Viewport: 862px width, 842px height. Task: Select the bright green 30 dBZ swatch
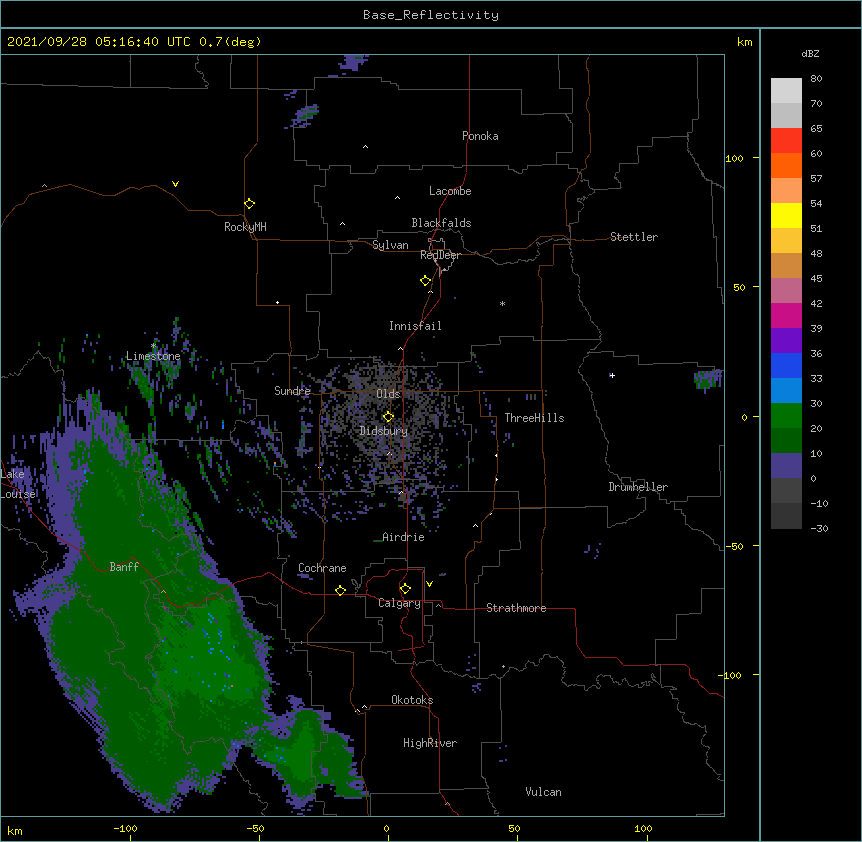tap(786, 415)
